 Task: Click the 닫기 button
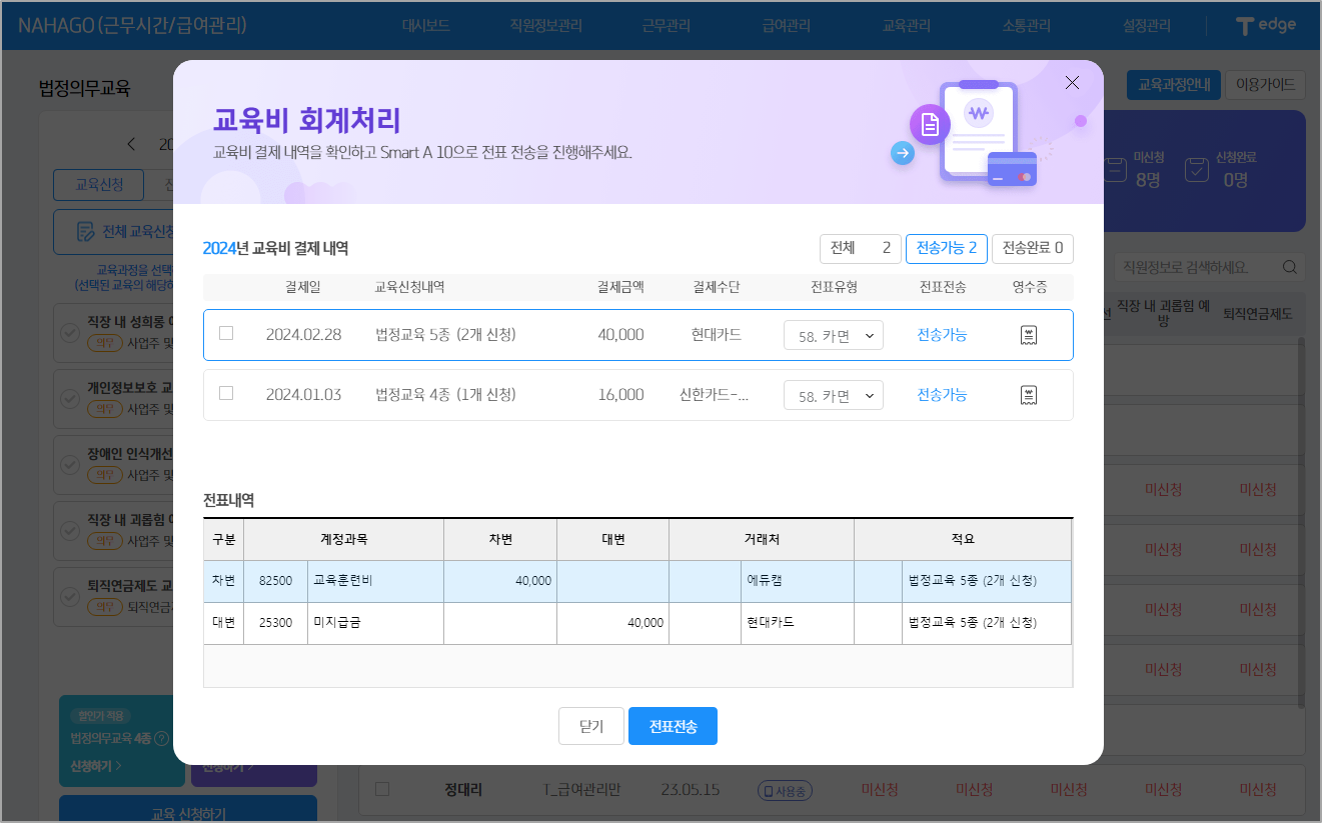pos(591,726)
